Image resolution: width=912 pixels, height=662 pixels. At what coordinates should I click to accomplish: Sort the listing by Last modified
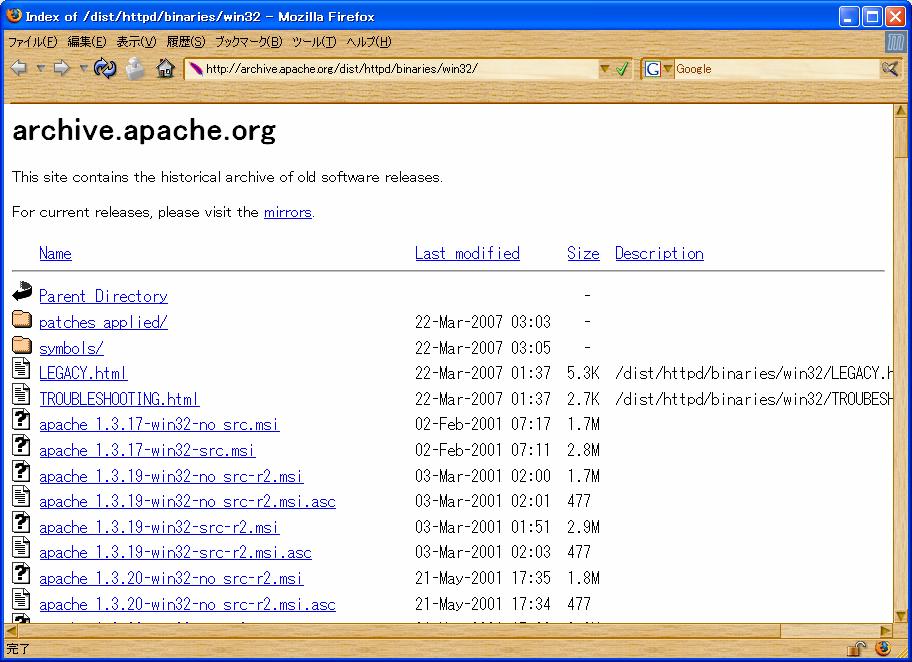(x=467, y=253)
